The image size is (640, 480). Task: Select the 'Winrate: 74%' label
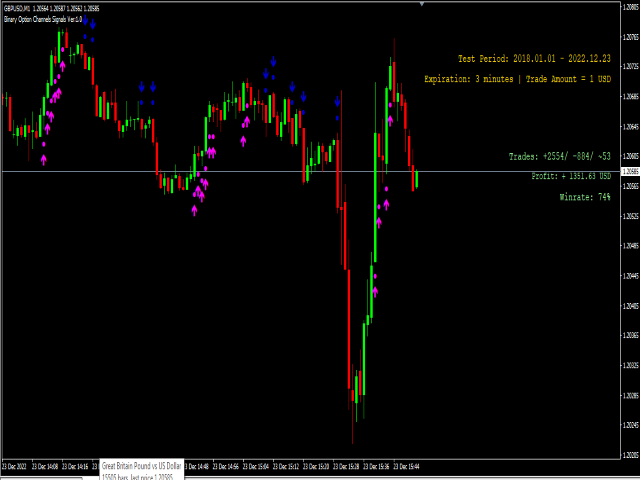click(x=585, y=198)
